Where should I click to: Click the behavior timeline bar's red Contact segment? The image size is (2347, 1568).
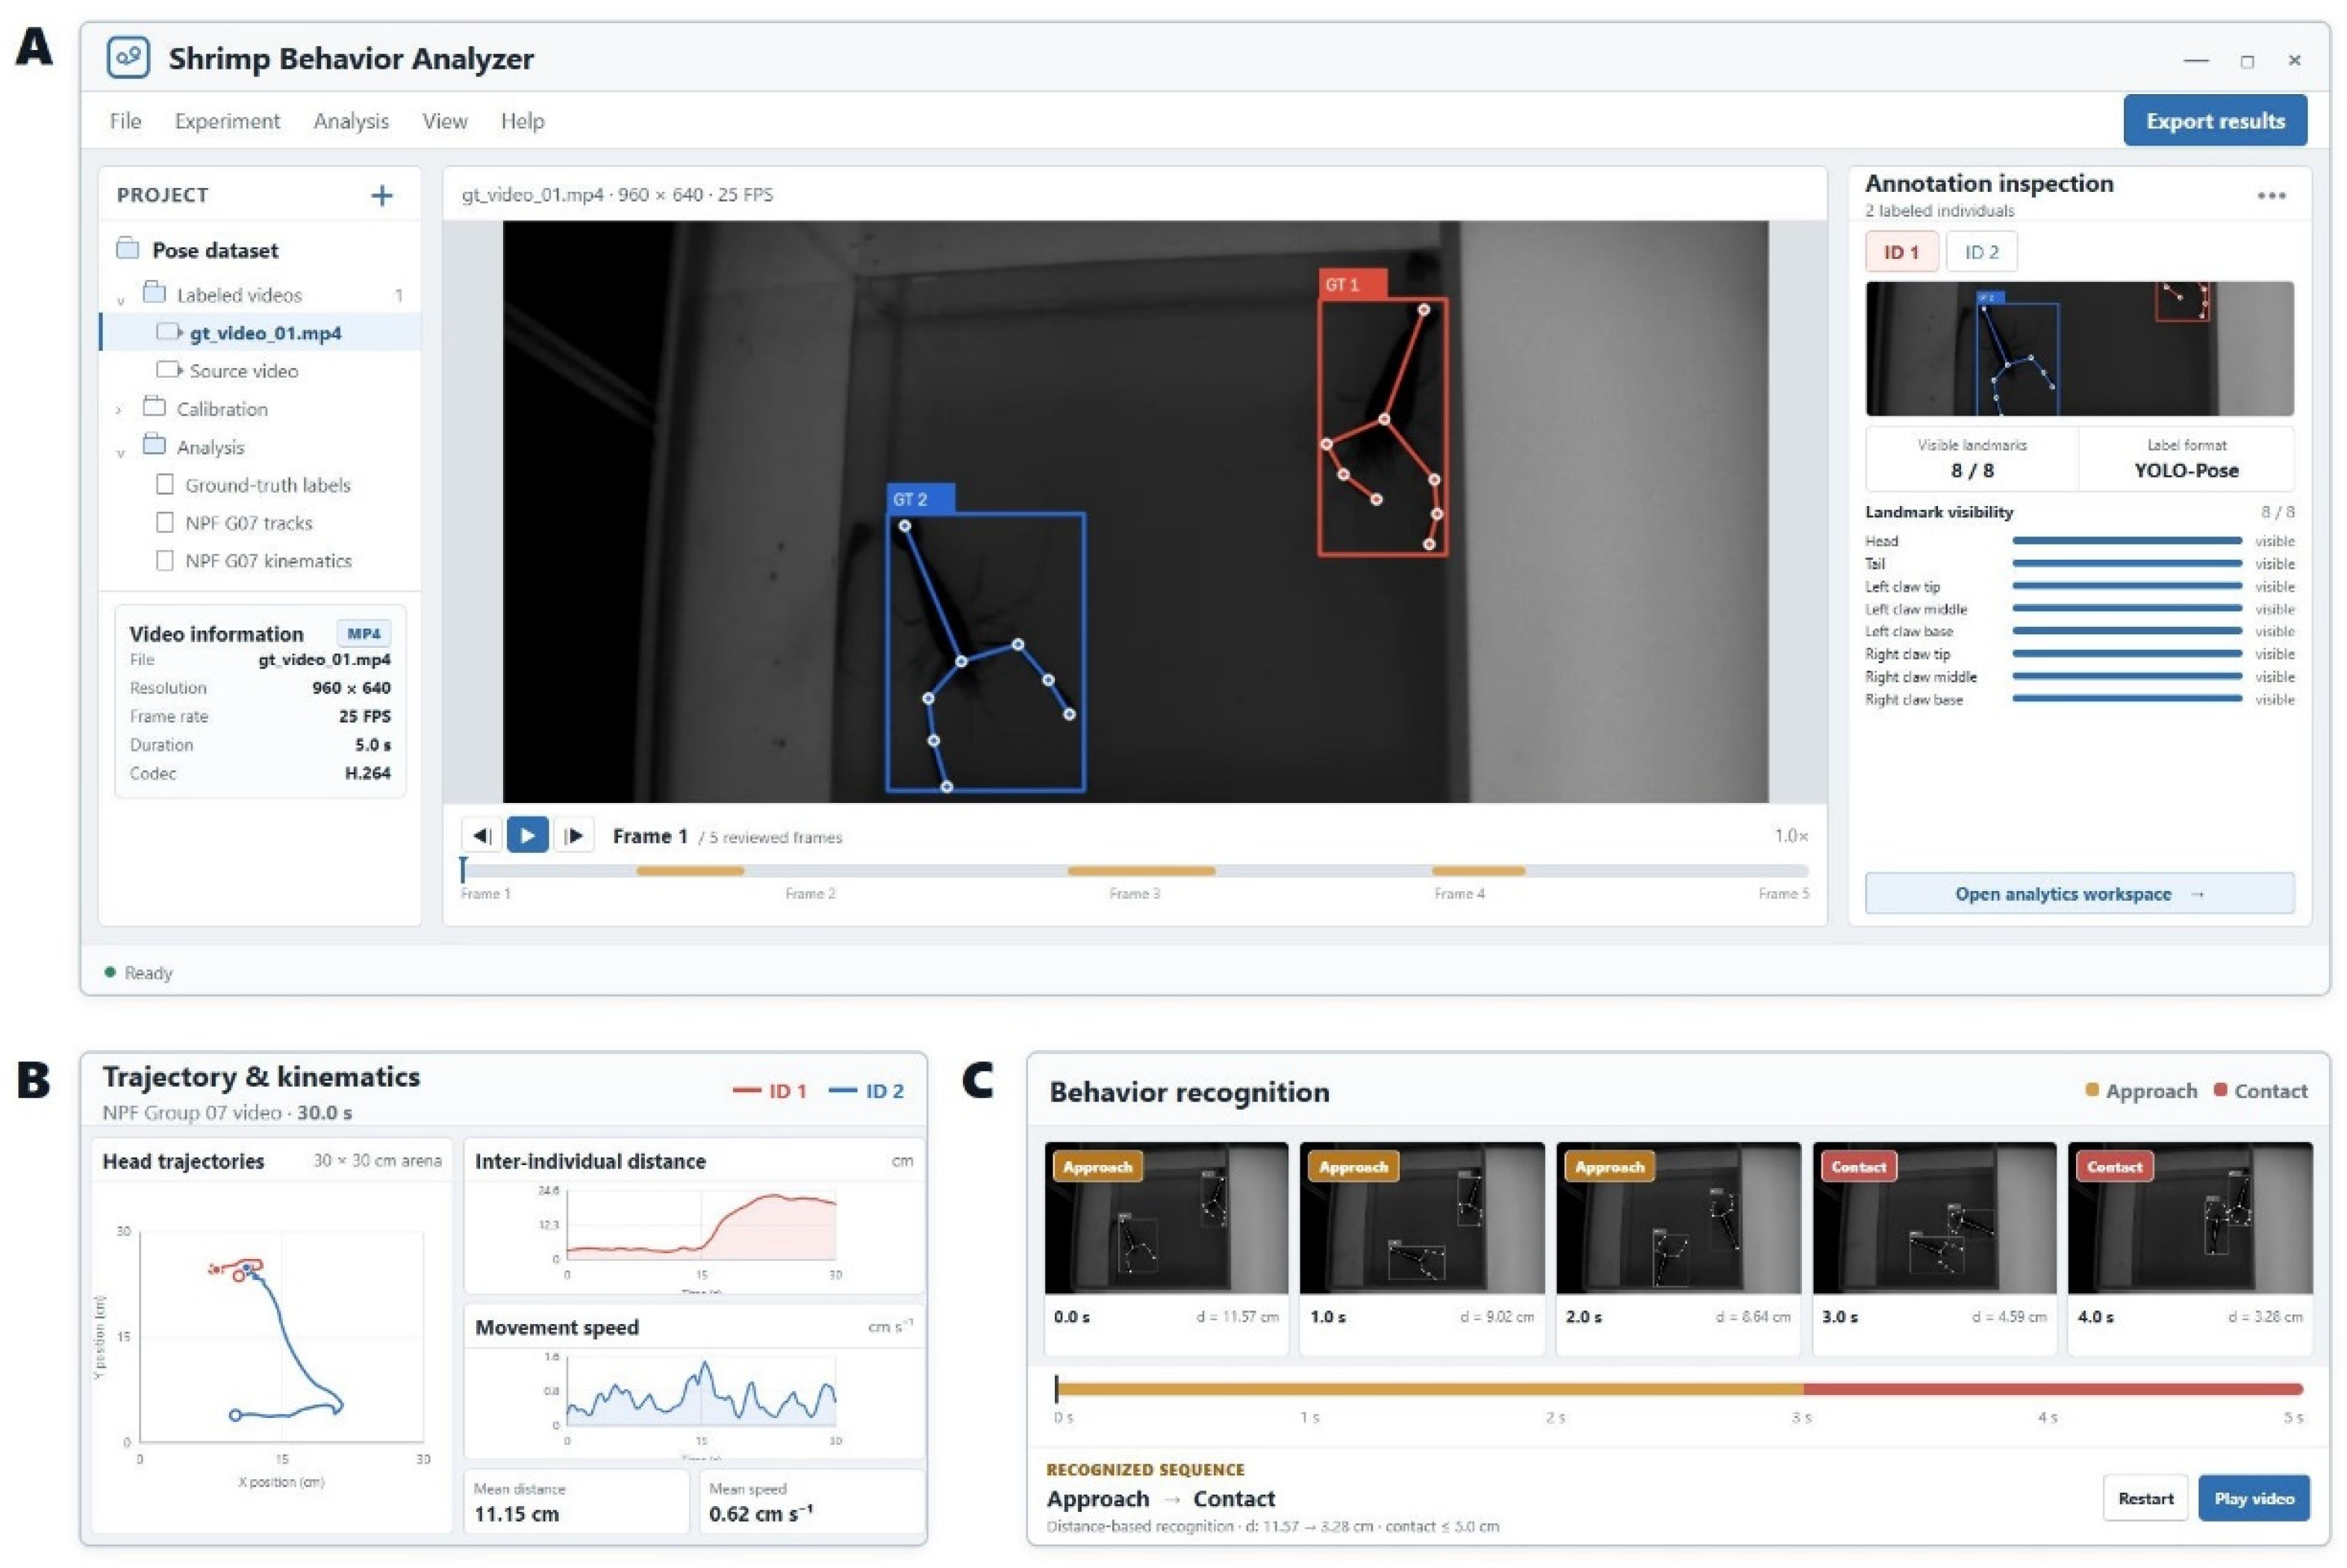2053,1389
